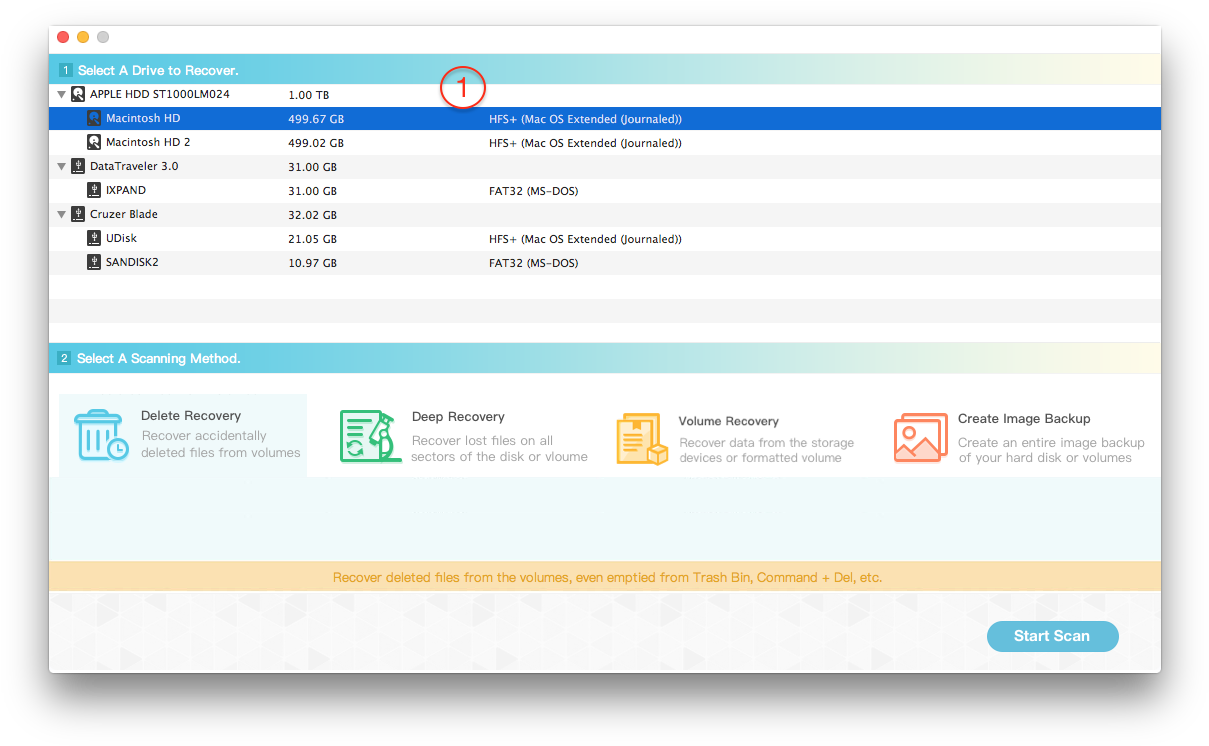Select the APPLE HDD ST1000LM024 drive name

click(160, 94)
